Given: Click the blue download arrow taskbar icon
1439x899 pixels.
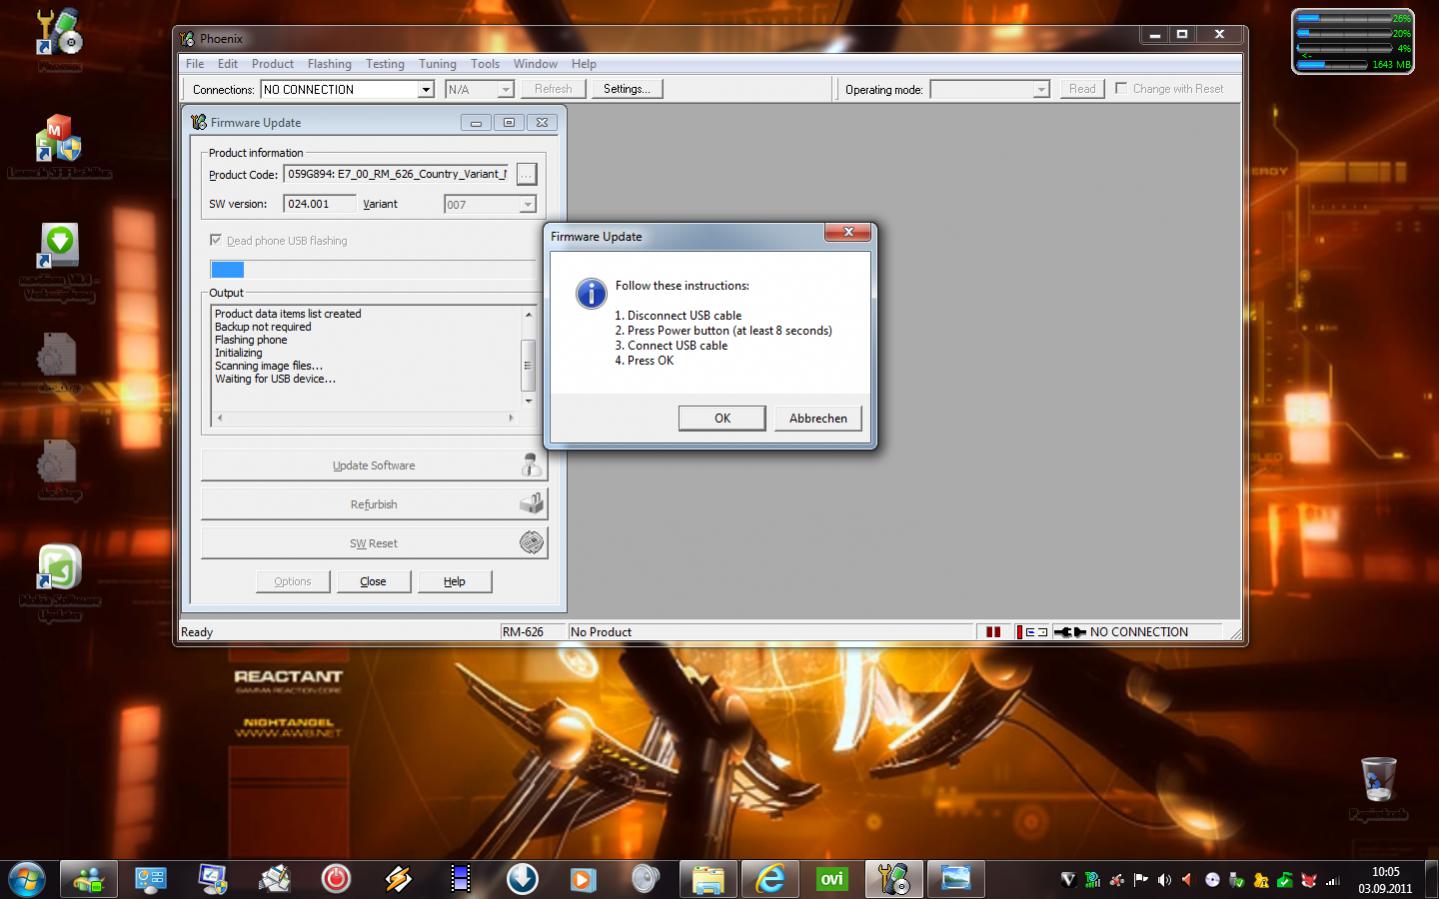Looking at the screenshot, I should coord(522,880).
